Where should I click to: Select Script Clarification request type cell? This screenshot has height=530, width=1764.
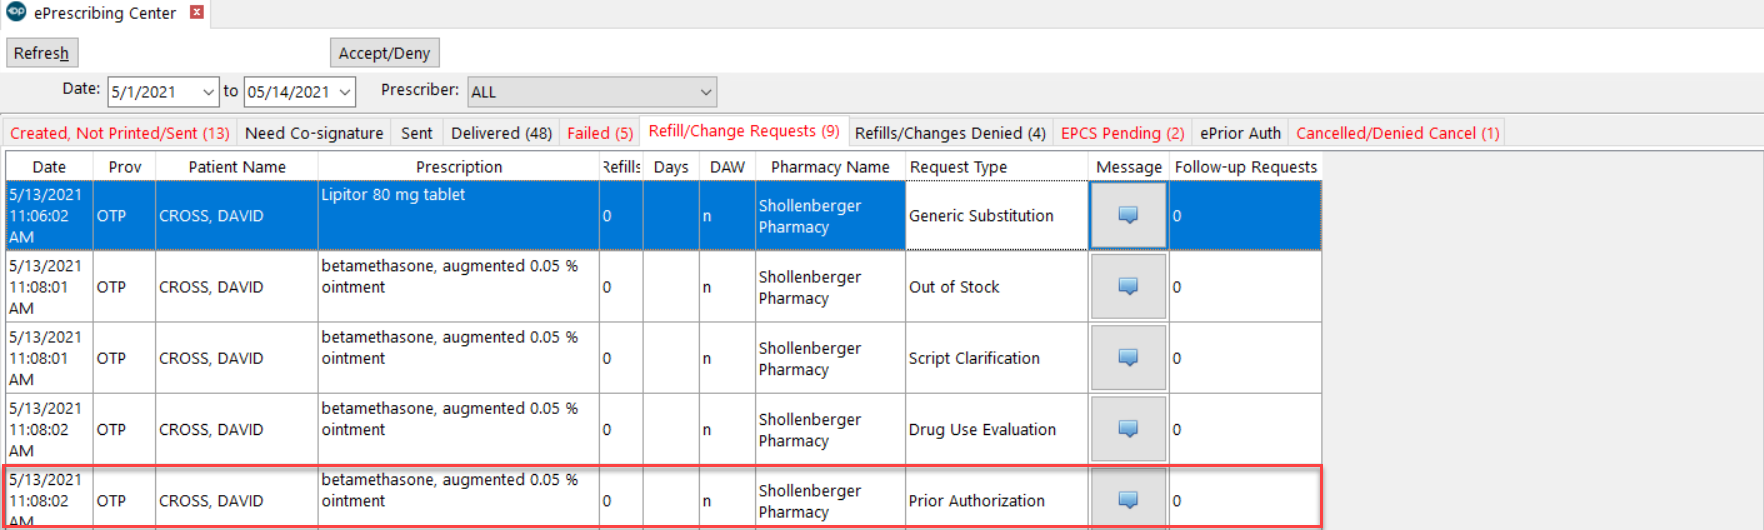pos(997,357)
